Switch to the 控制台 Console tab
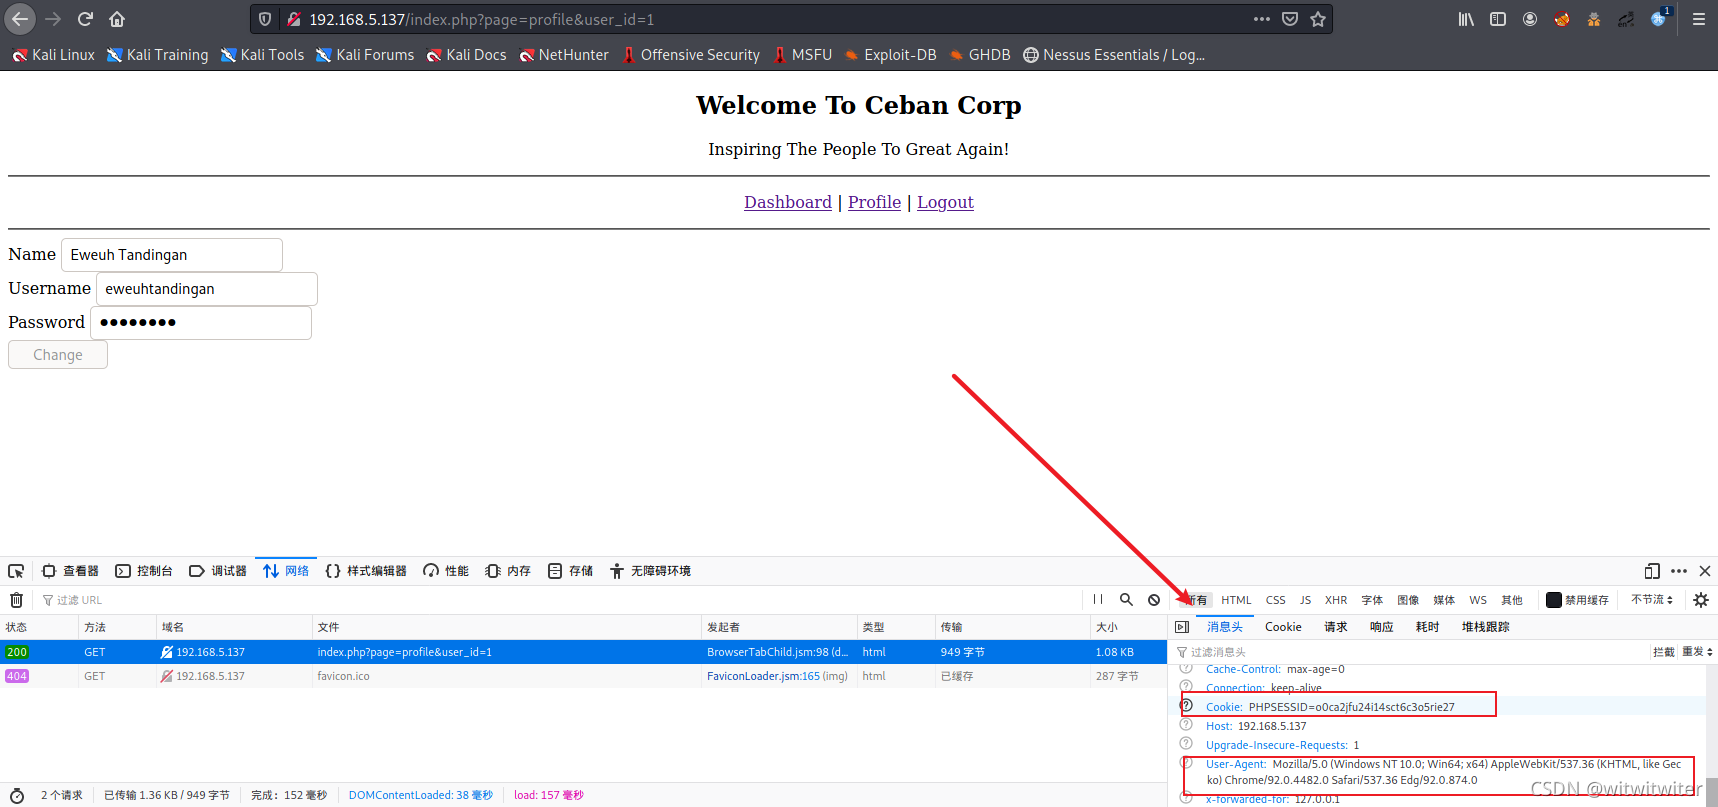The width and height of the screenshot is (1718, 807). [144, 571]
